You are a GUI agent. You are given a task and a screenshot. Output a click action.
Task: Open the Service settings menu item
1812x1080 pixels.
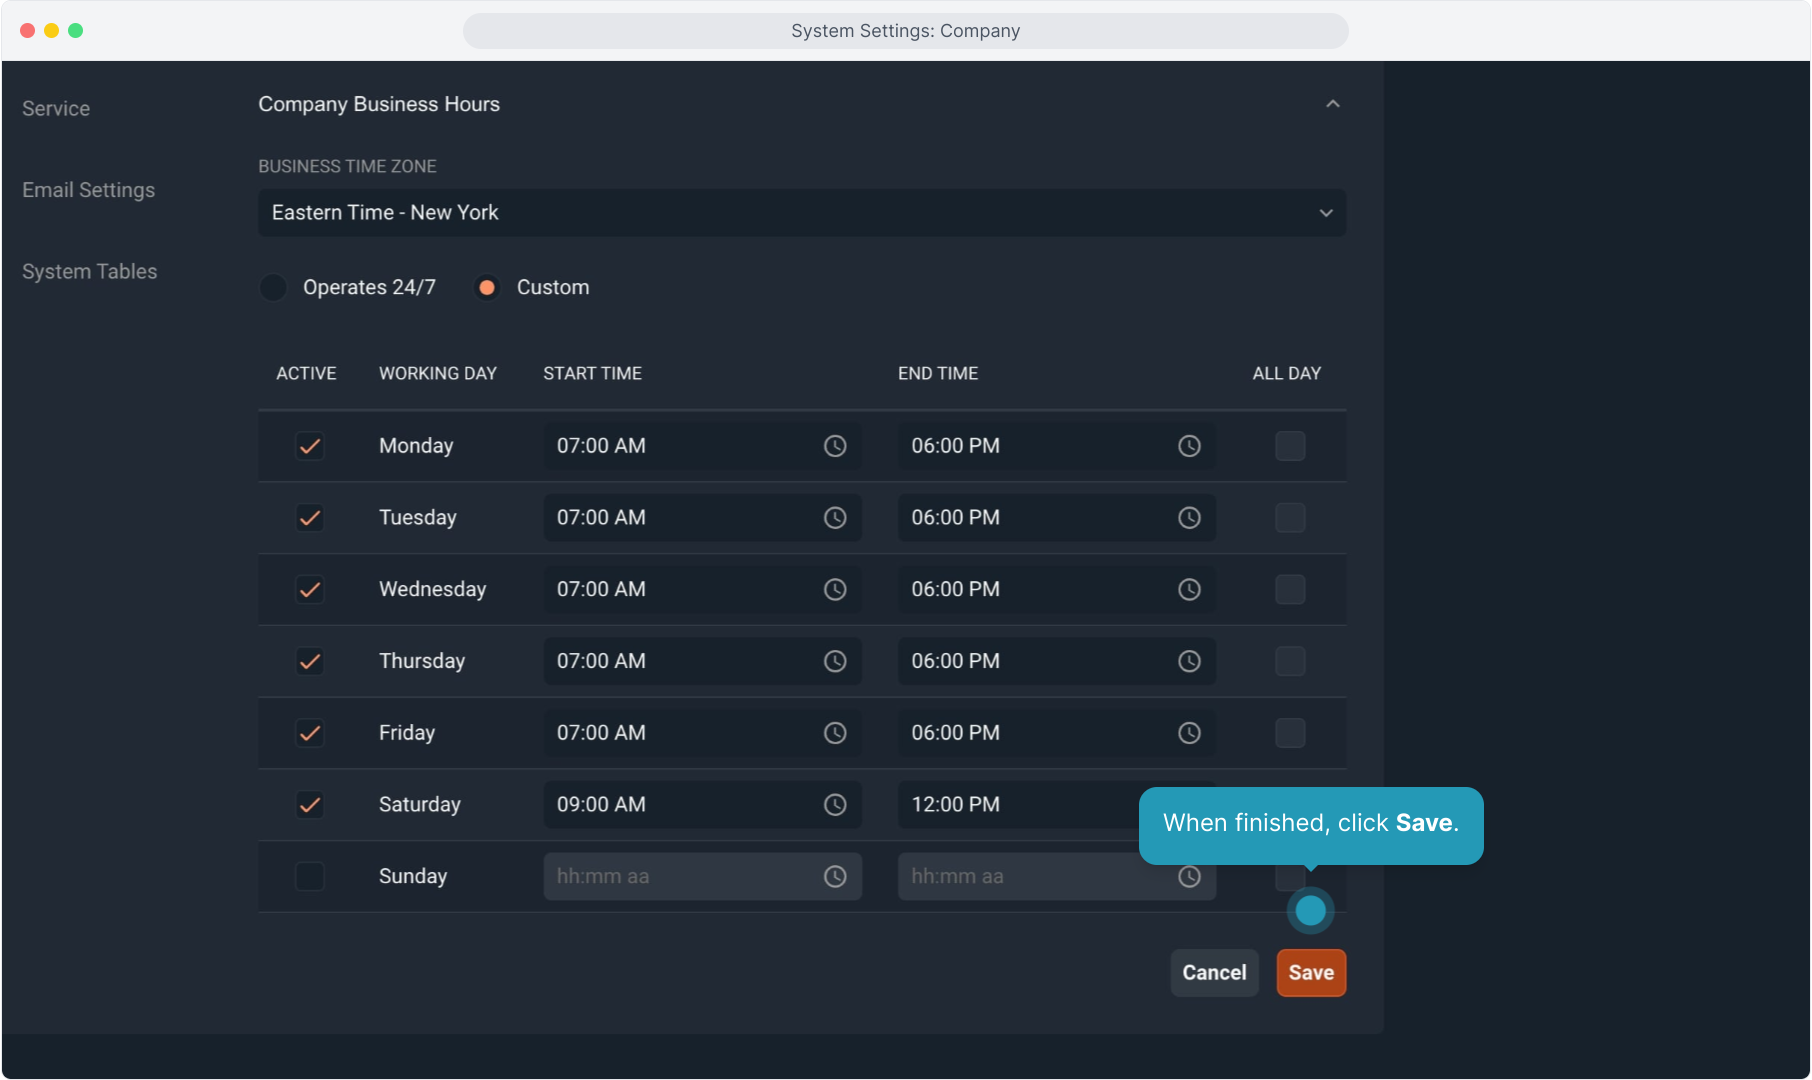point(56,109)
